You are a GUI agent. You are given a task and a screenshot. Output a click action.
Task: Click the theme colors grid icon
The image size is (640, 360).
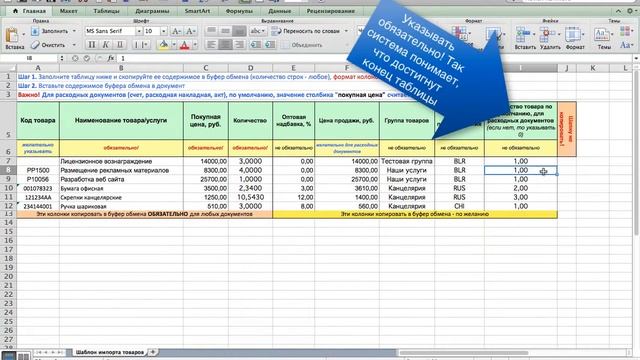pyautogui.click(x=625, y=31)
